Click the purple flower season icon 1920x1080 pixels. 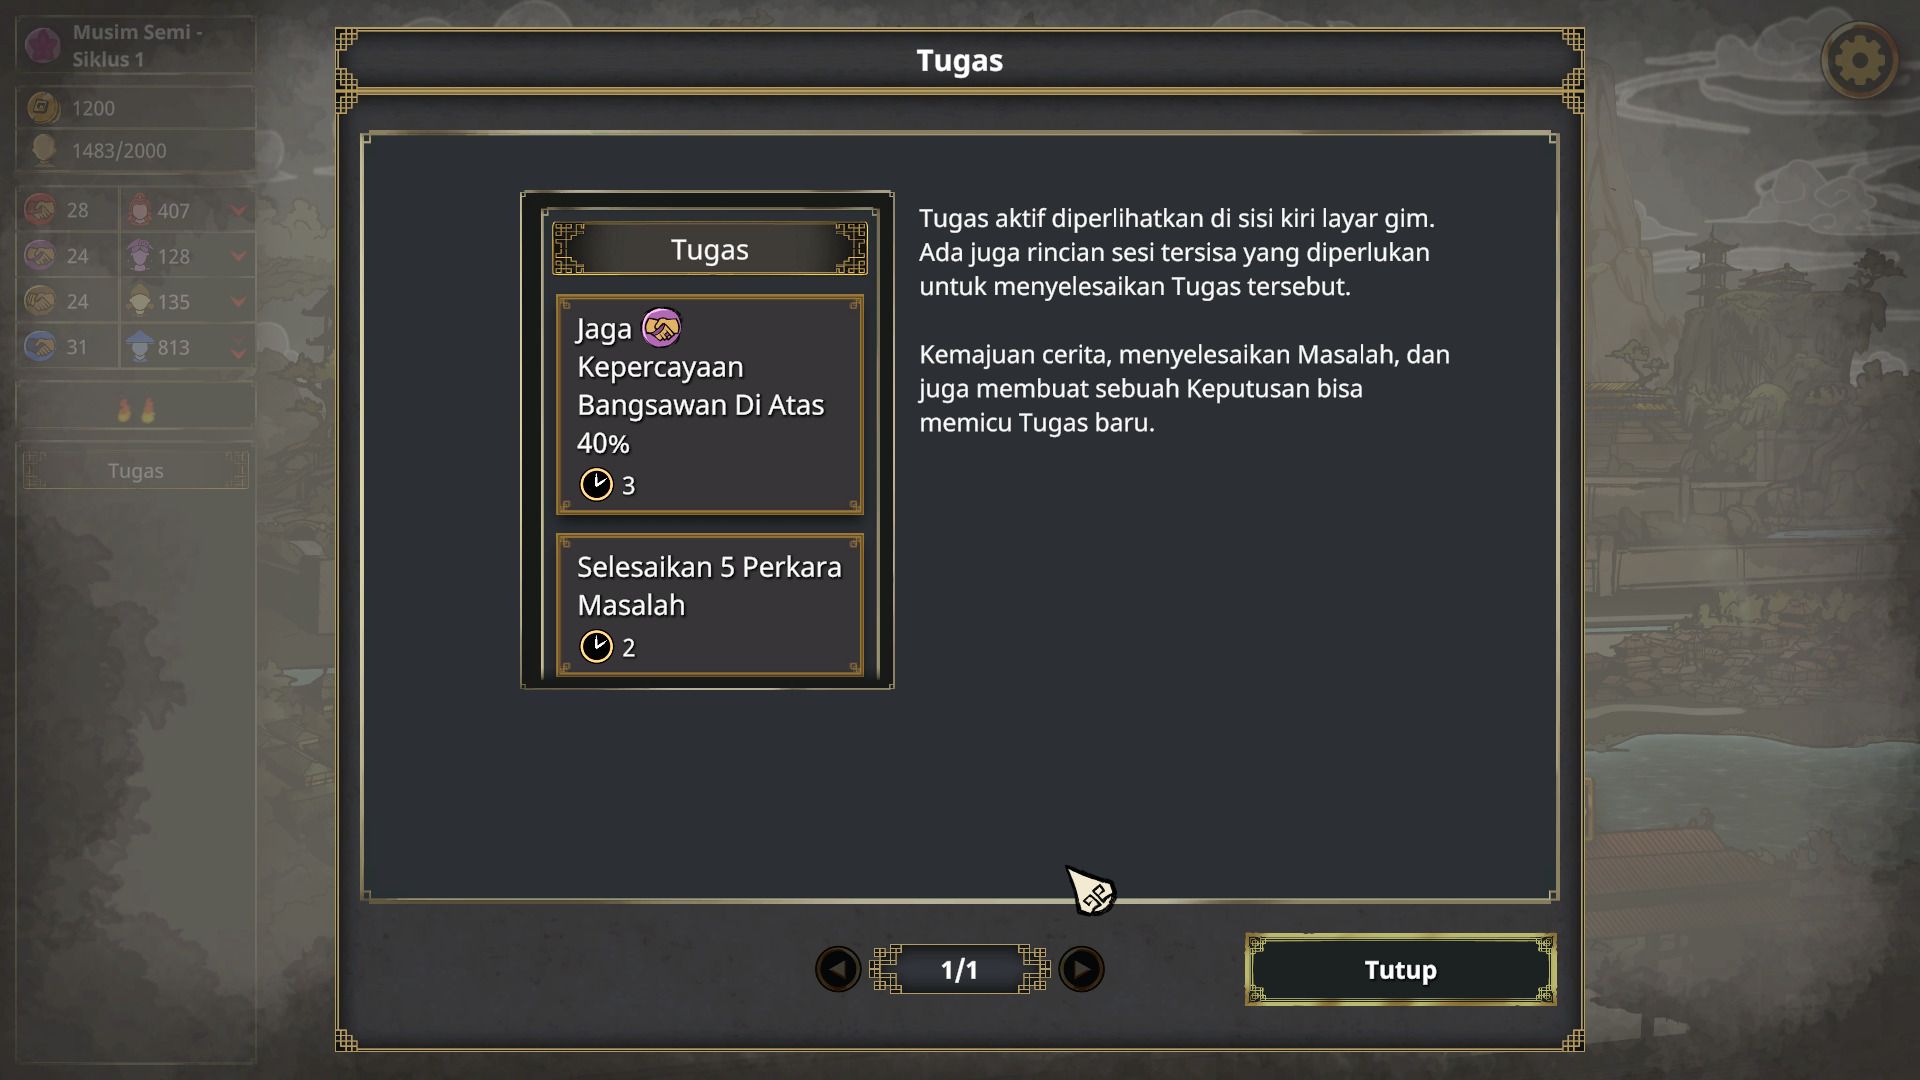[43, 45]
